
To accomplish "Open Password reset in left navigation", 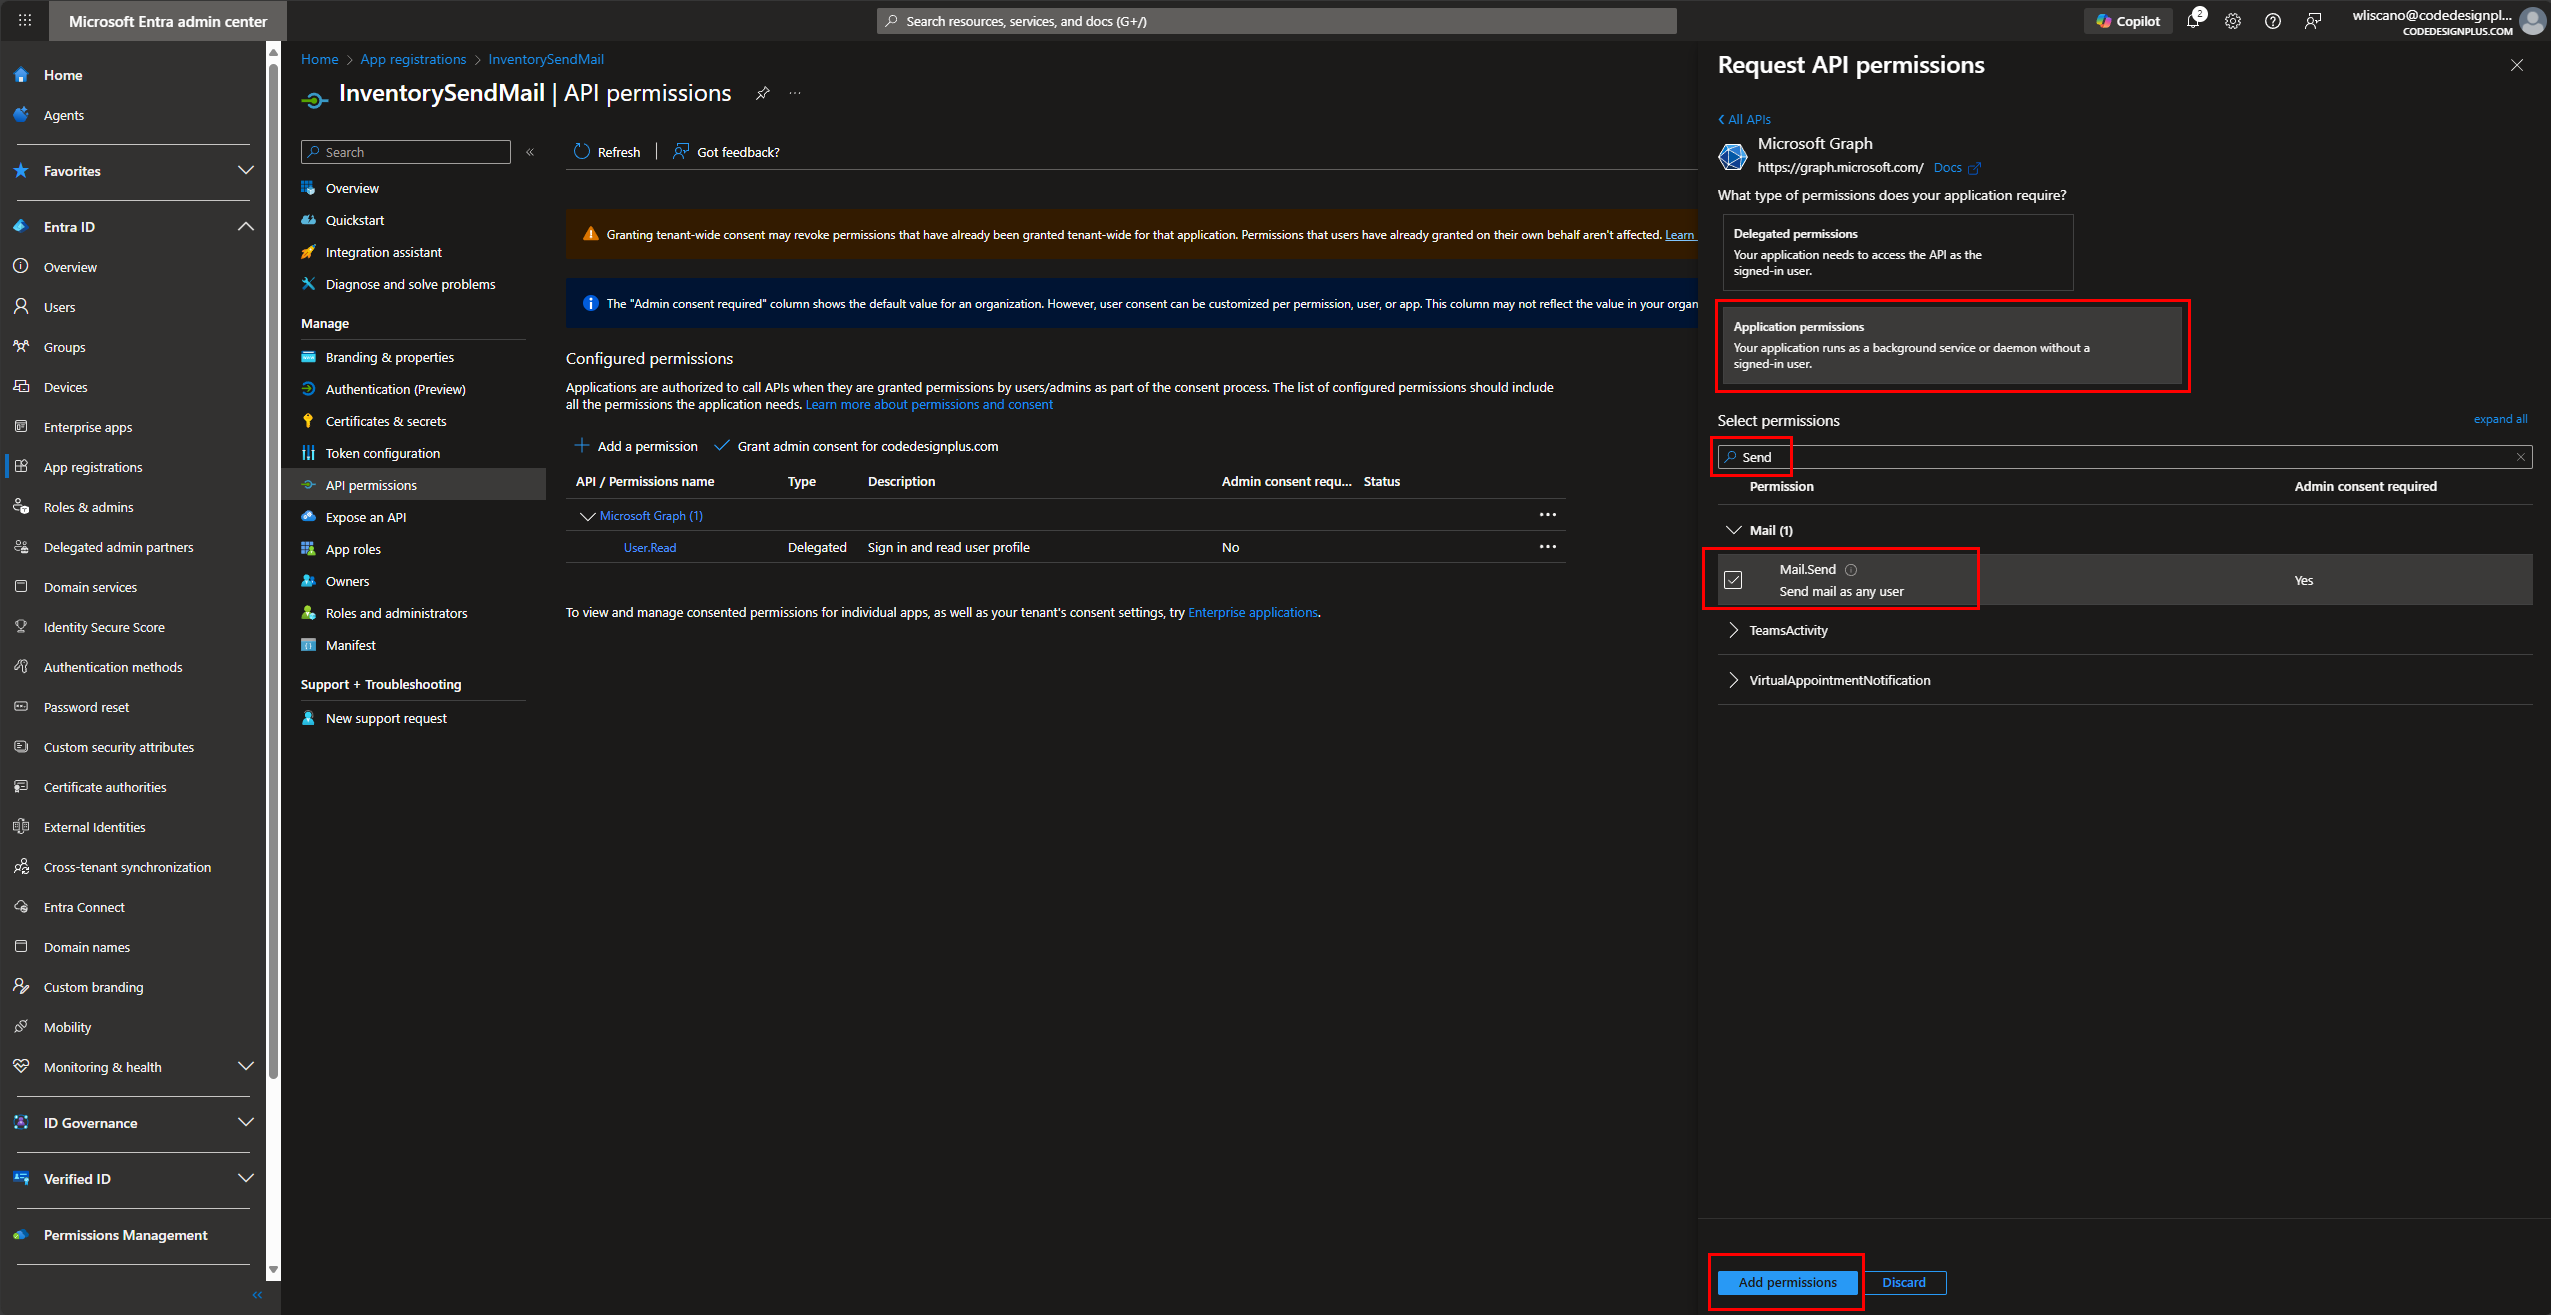I will [x=86, y=707].
